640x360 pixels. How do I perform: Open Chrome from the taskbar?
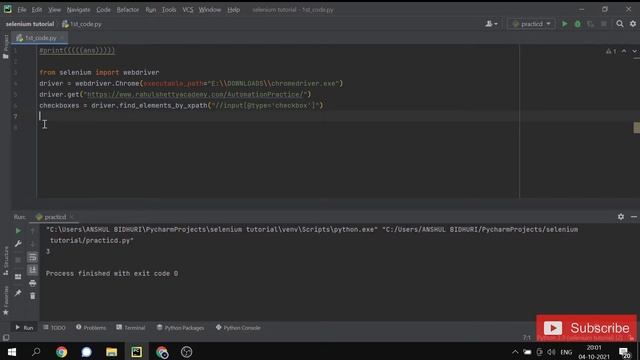(62, 352)
